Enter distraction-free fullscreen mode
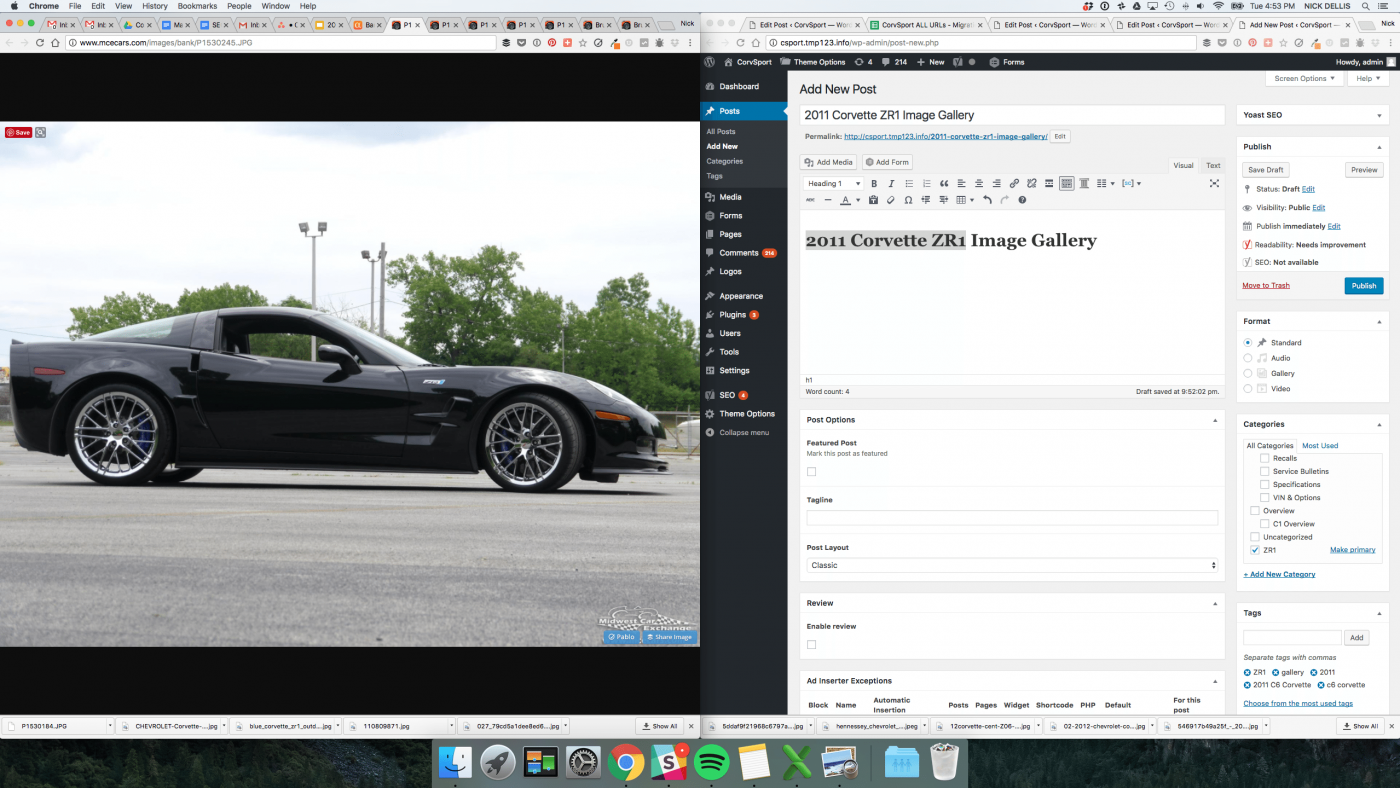Viewport: 1400px width, 788px height. click(x=1214, y=184)
